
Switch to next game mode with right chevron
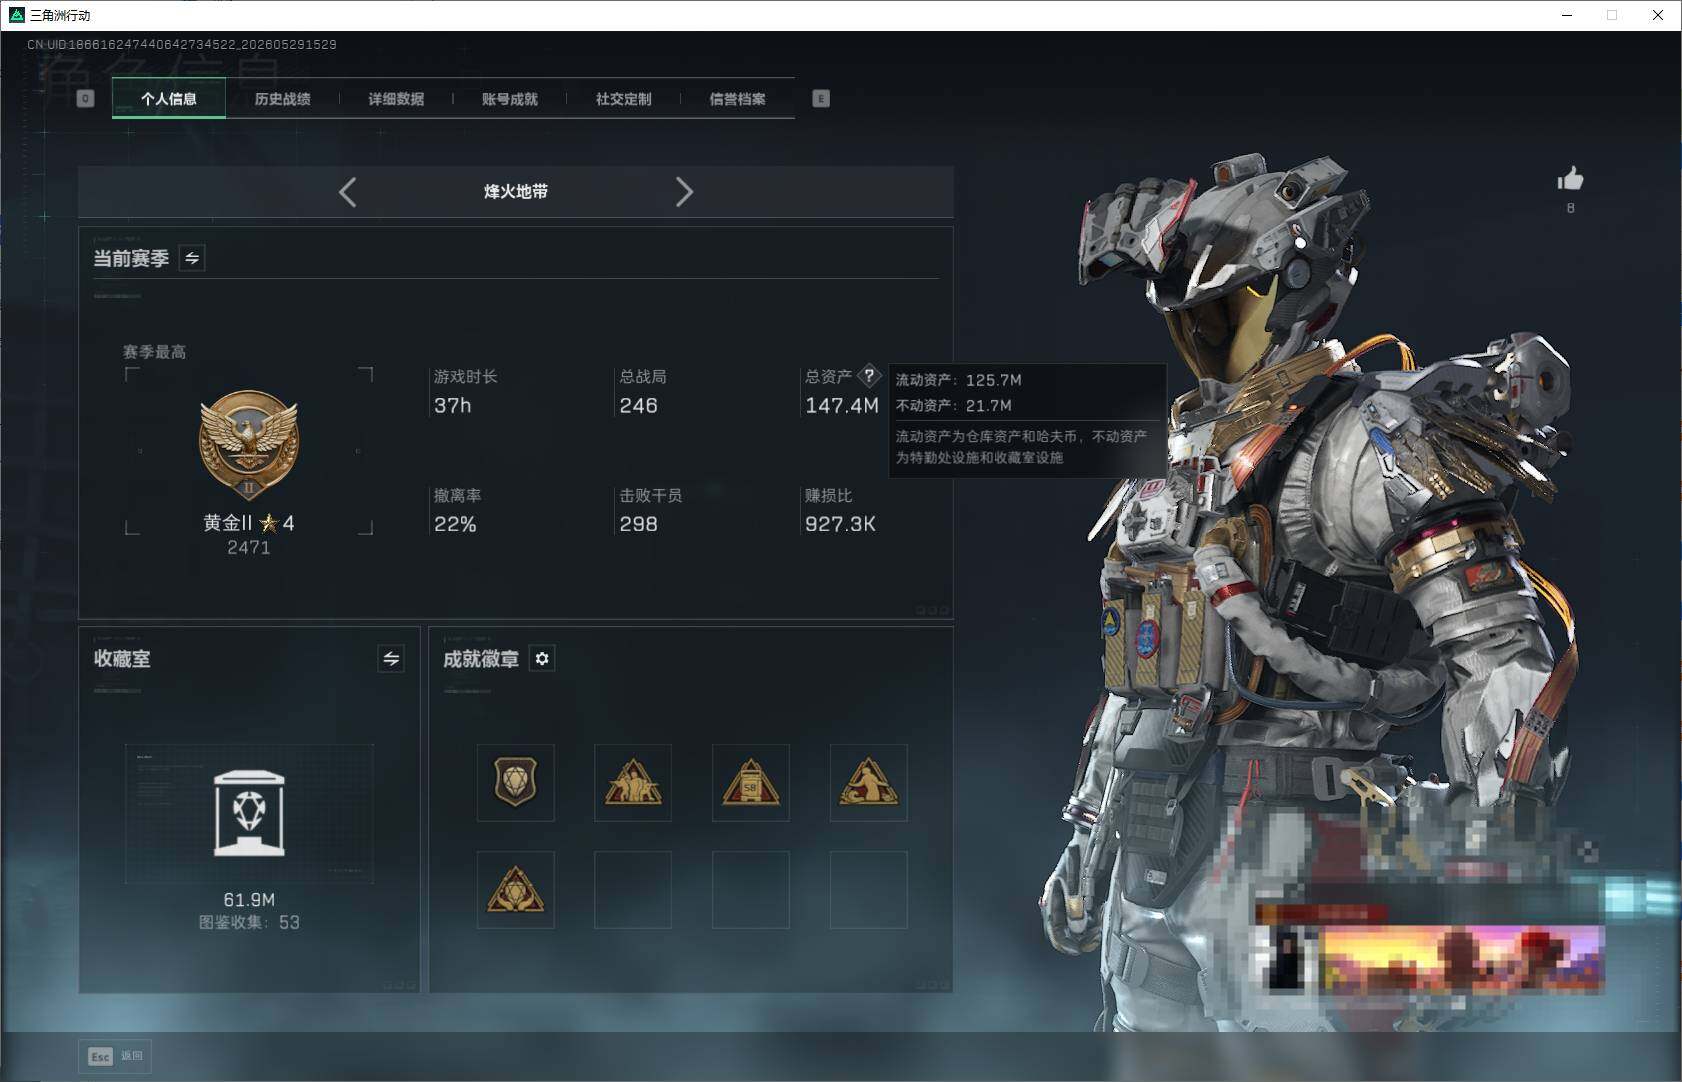[684, 192]
